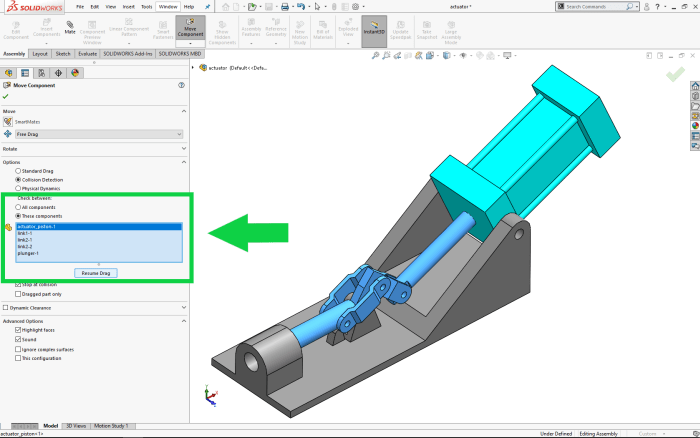Click the user login icon
Image resolution: width=700 pixels, height=438 pixels.
(646, 7)
